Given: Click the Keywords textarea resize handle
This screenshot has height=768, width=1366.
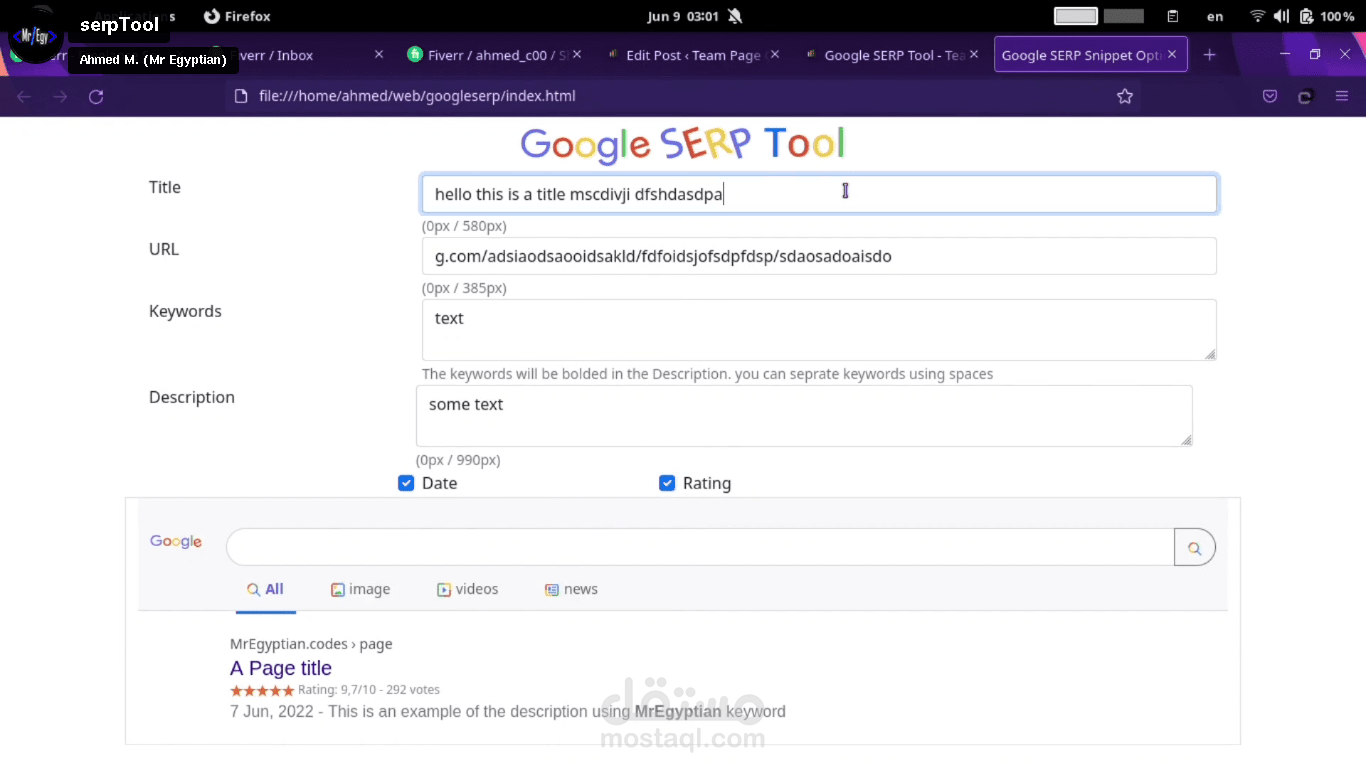Looking at the screenshot, I should (x=1210, y=354).
